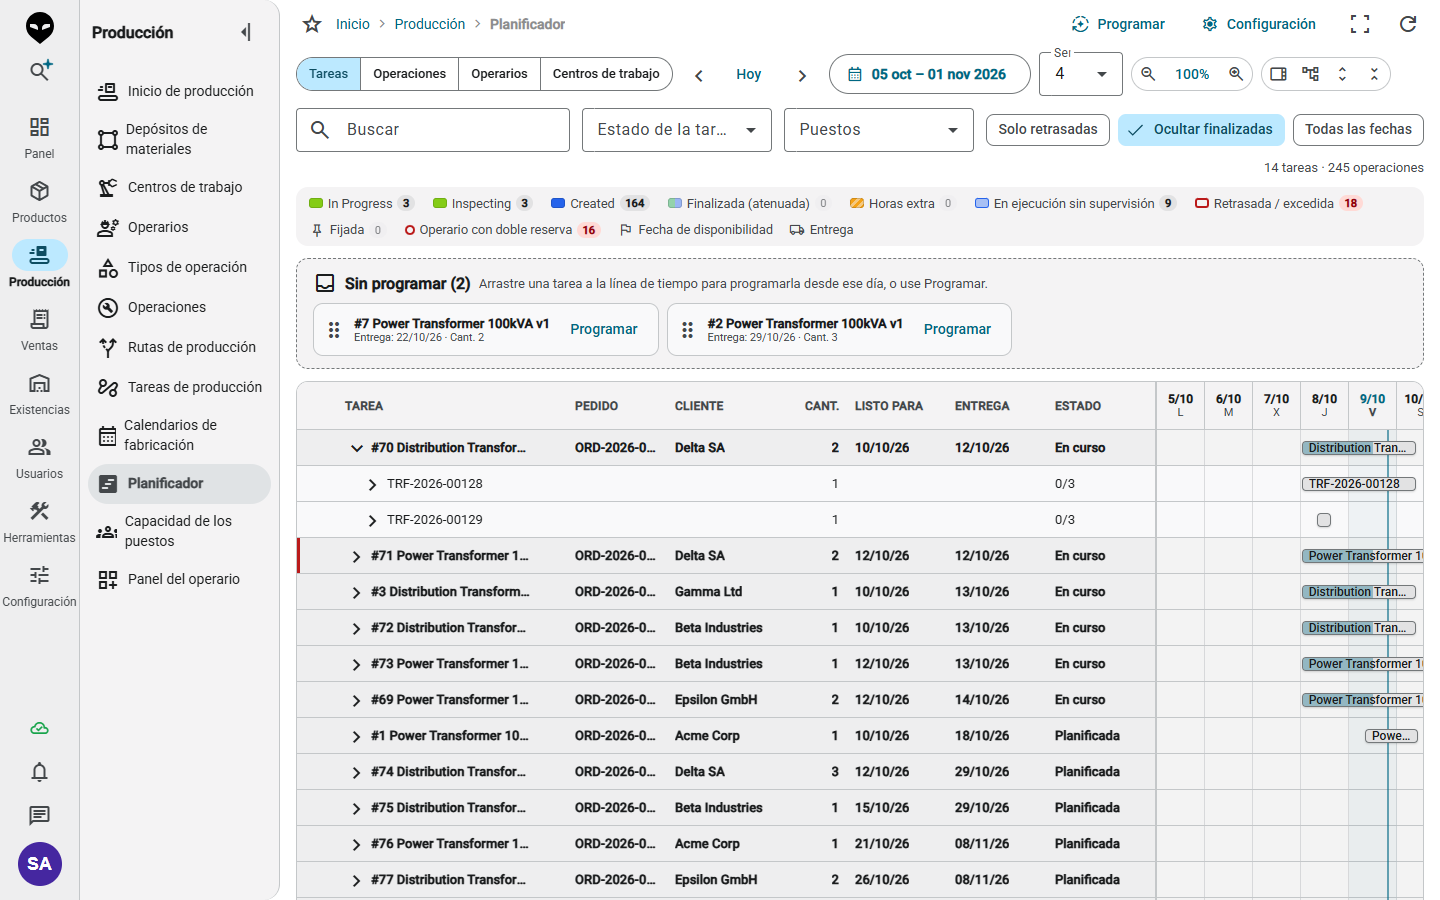1440x900 pixels.
Task: Collapse the Producción side panel arrow
Action: pos(246,32)
